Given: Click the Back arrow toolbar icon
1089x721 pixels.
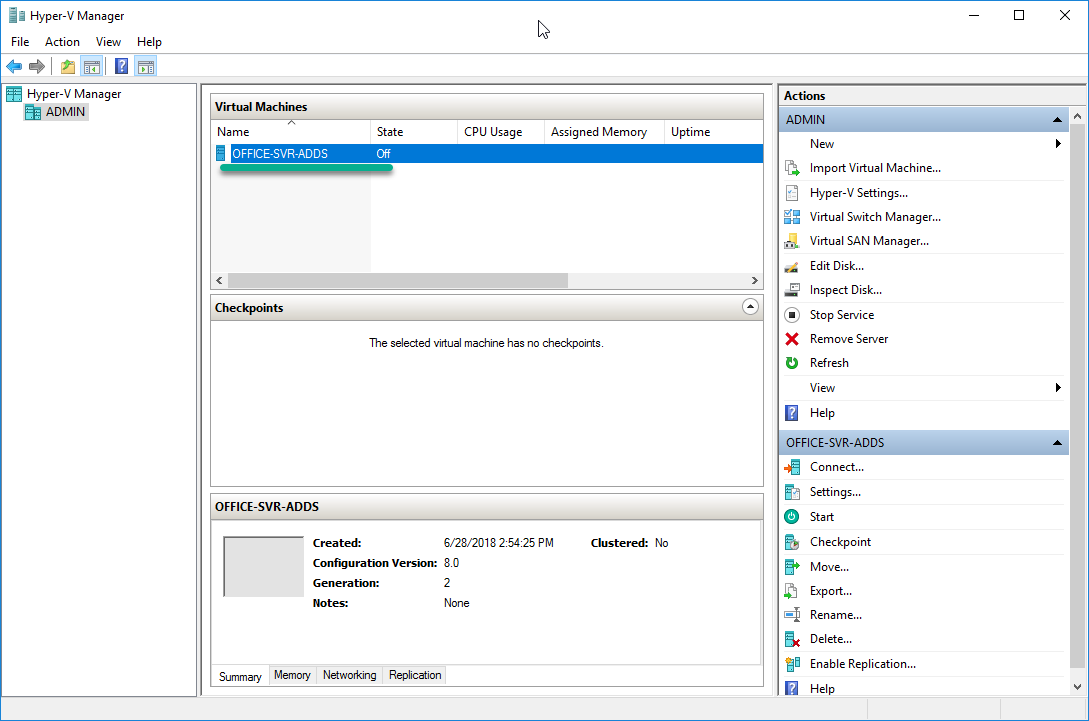Looking at the screenshot, I should click(x=14, y=67).
